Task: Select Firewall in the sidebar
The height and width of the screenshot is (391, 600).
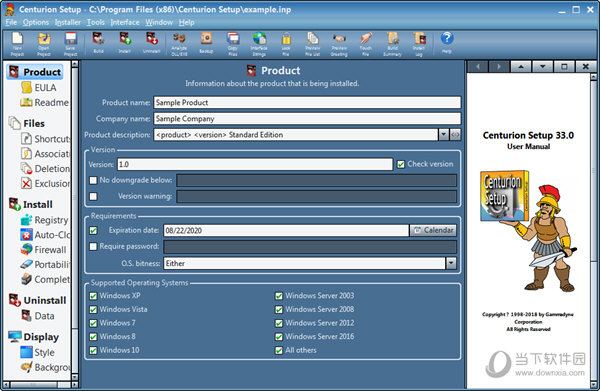Action: point(43,249)
